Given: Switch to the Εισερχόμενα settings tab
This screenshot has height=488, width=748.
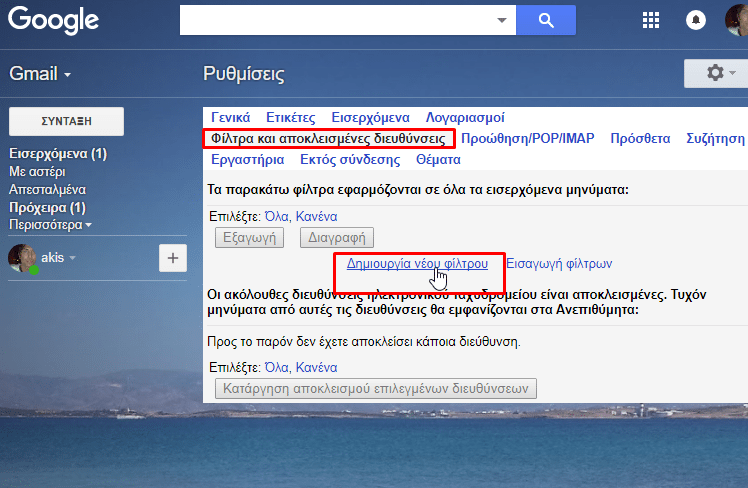Looking at the screenshot, I should tap(370, 118).
